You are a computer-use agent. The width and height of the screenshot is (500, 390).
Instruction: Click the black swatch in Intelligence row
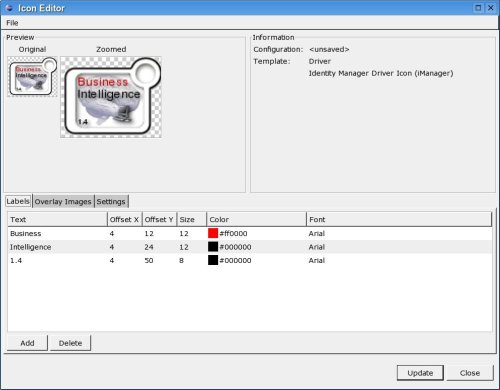pos(213,247)
